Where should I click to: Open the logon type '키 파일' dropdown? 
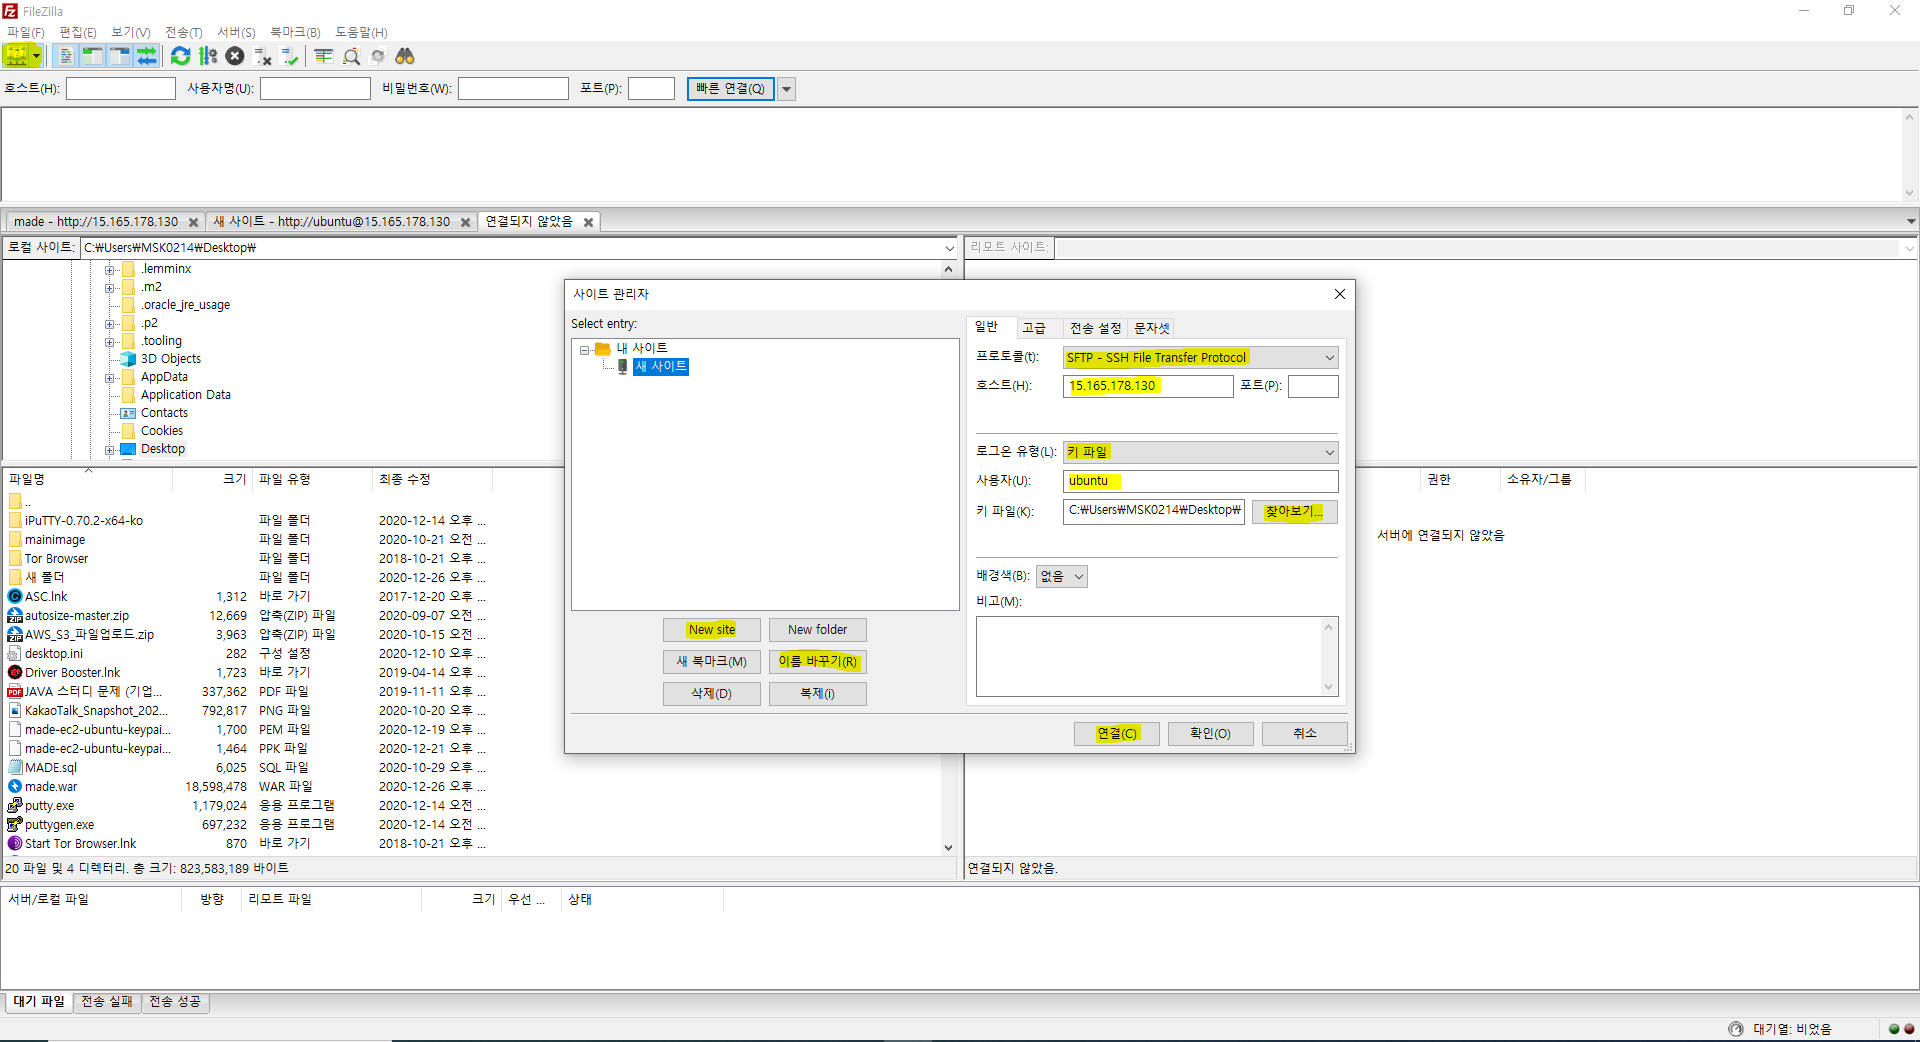click(1200, 452)
